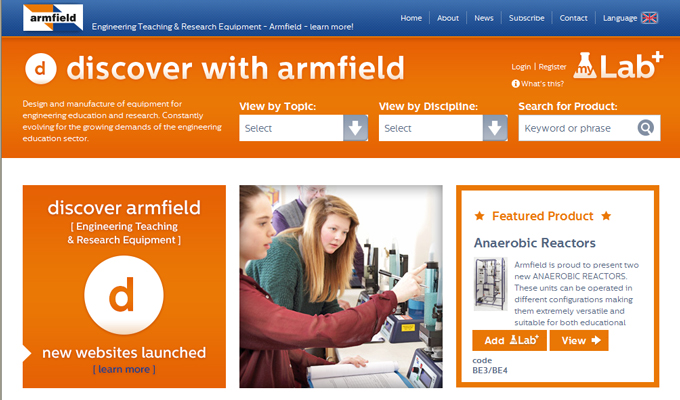
Task: Open the News page link
Action: coord(484,18)
